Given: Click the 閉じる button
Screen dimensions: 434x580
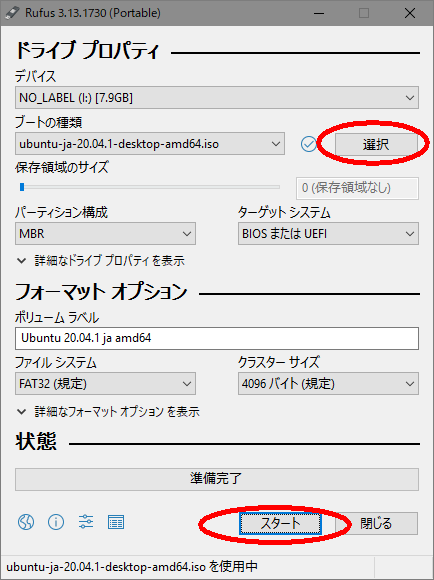Looking at the screenshot, I should pos(376,523).
